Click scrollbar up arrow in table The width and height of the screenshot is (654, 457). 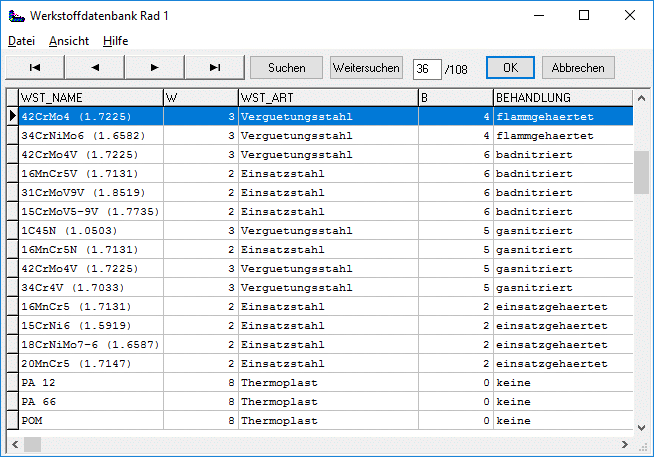point(641,97)
